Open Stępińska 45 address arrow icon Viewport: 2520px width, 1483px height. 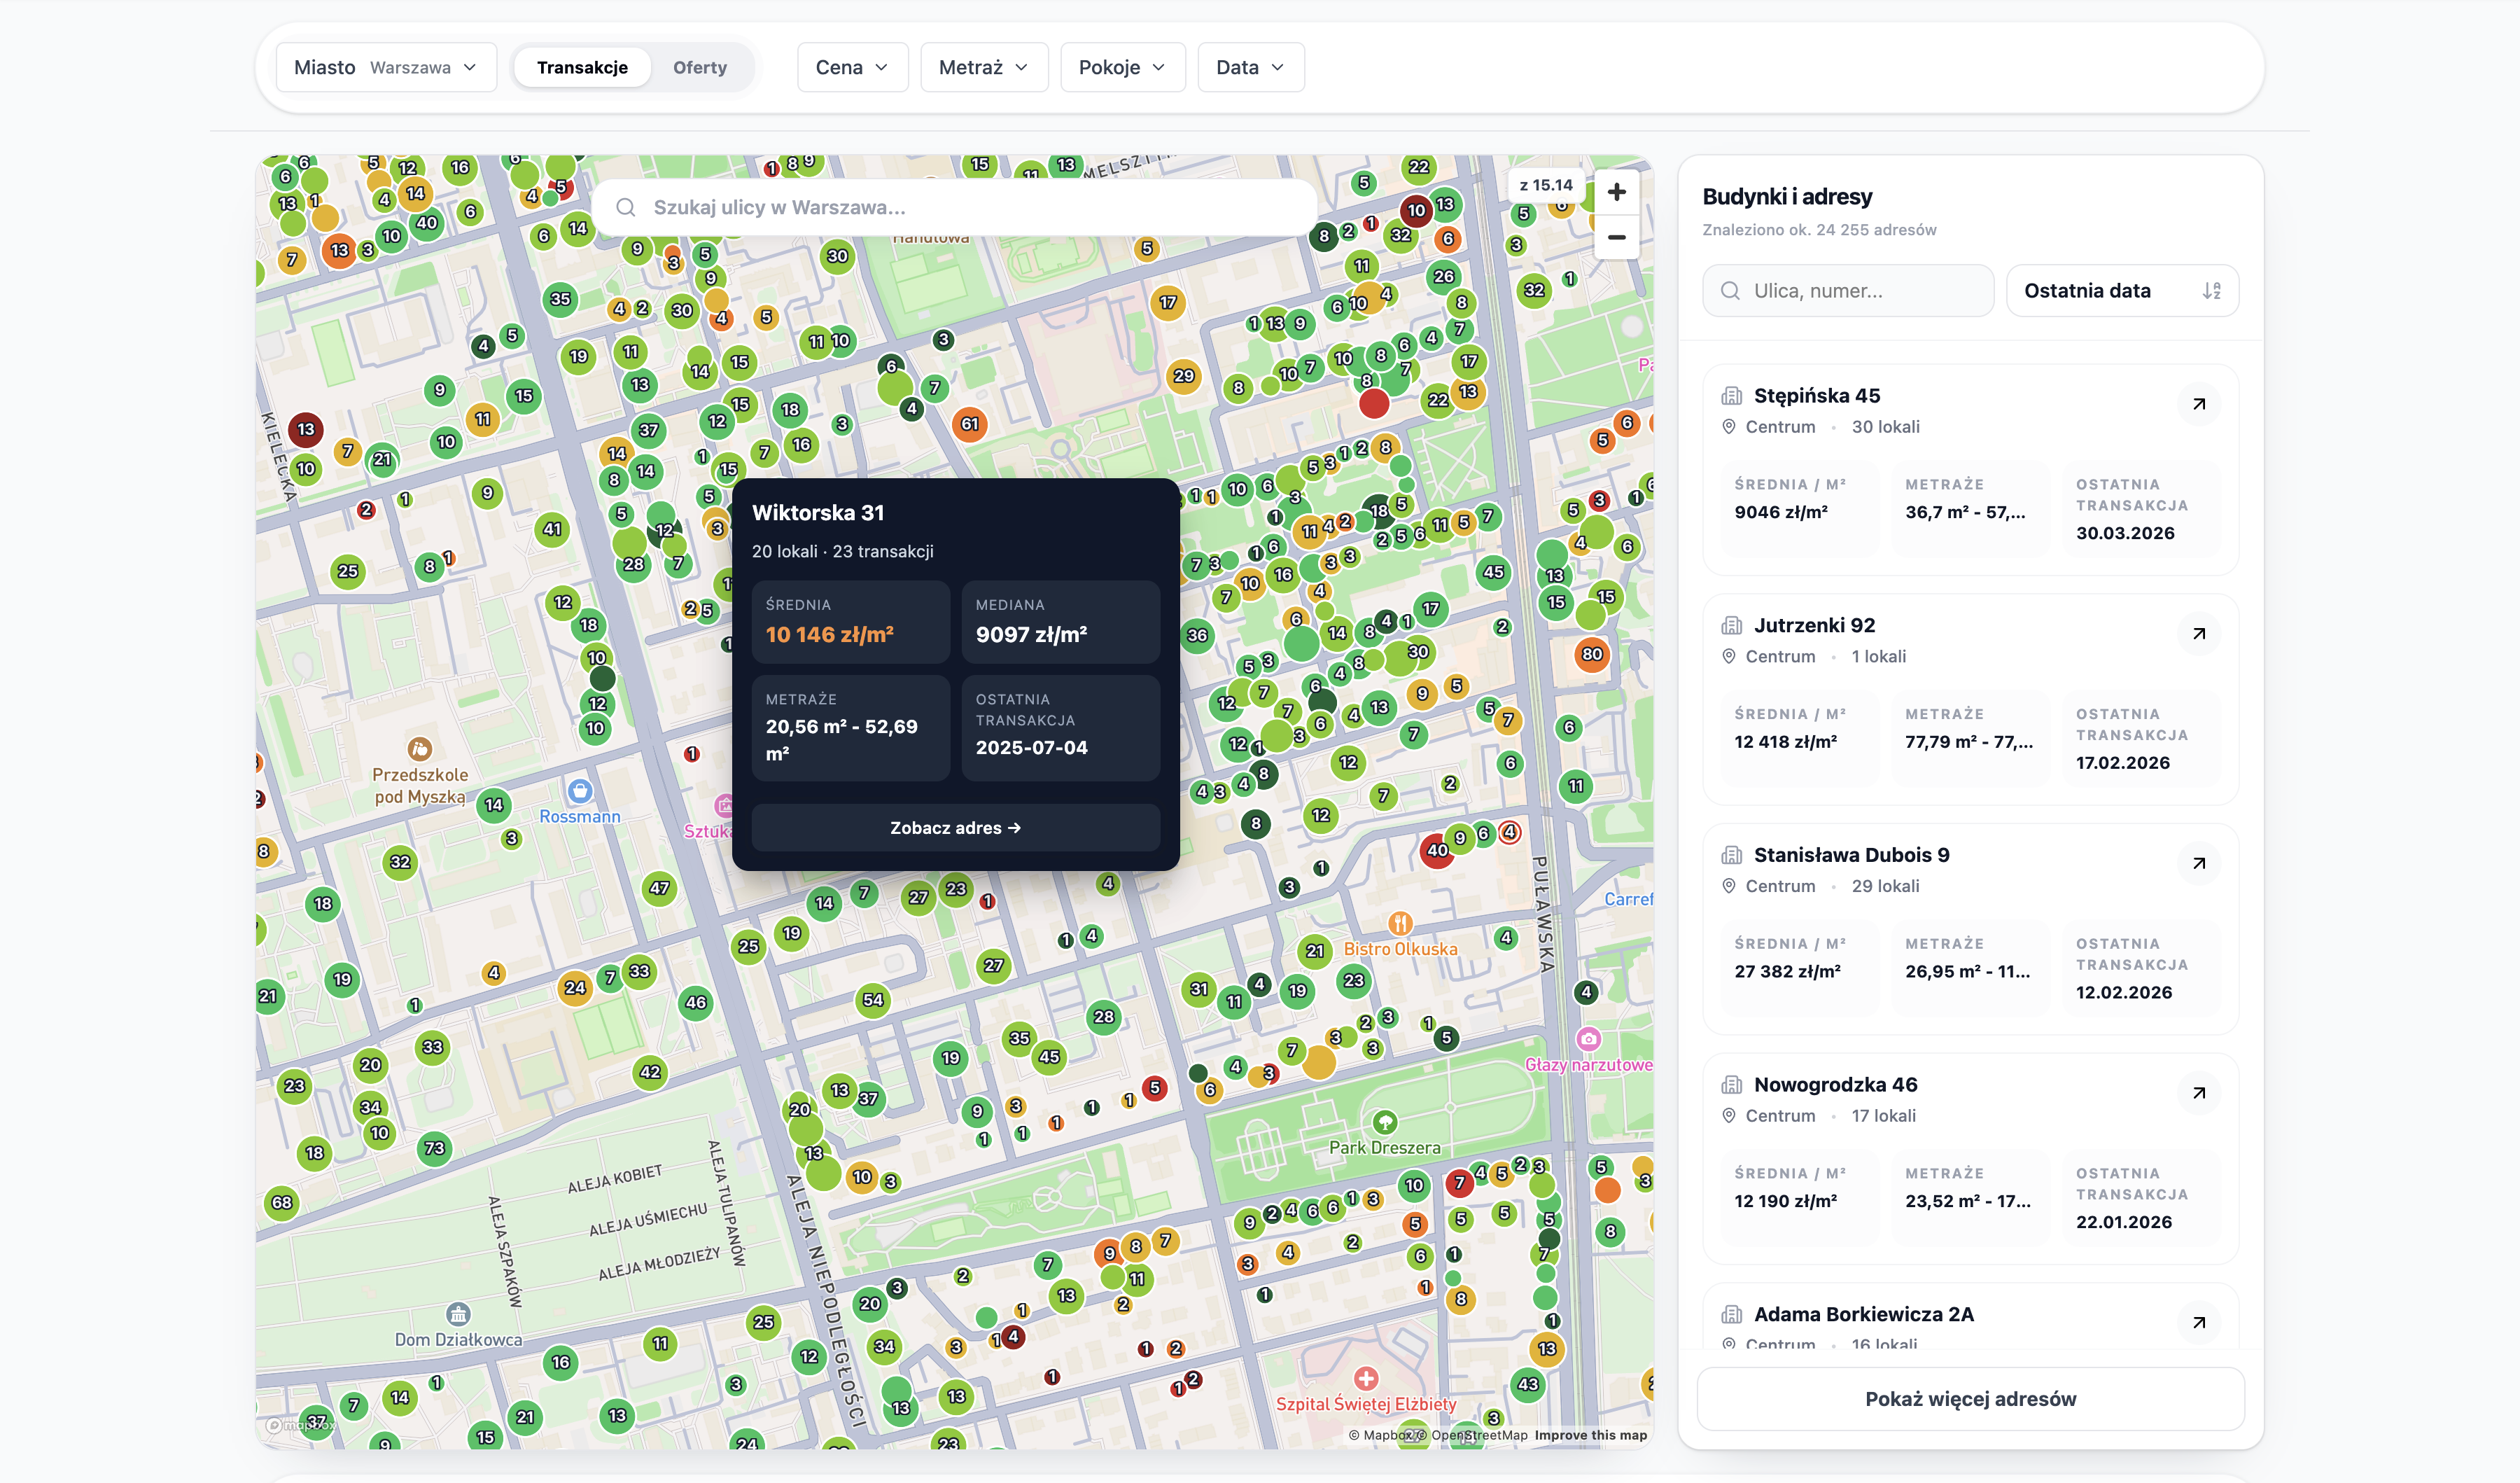pyautogui.click(x=2198, y=404)
